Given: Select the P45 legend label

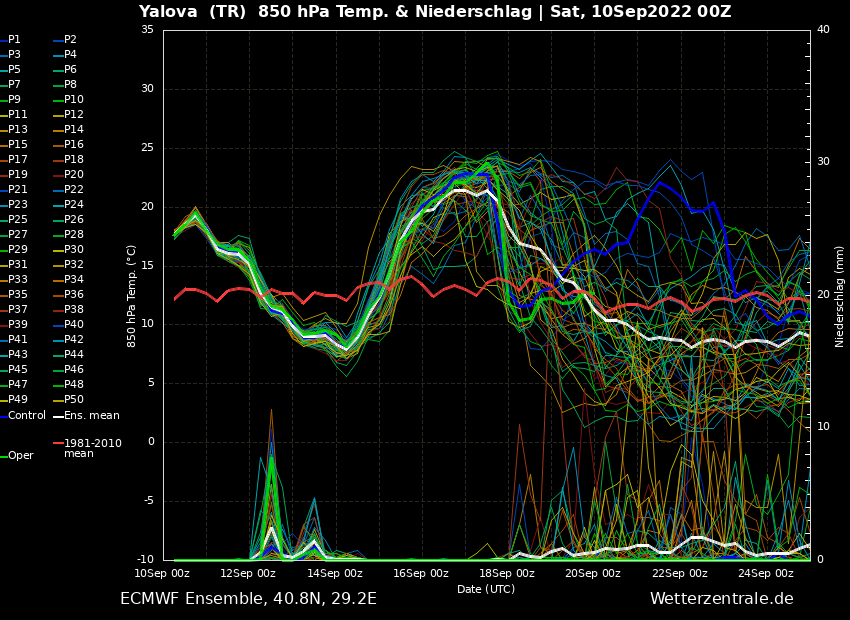Looking at the screenshot, I should click(x=17, y=369).
